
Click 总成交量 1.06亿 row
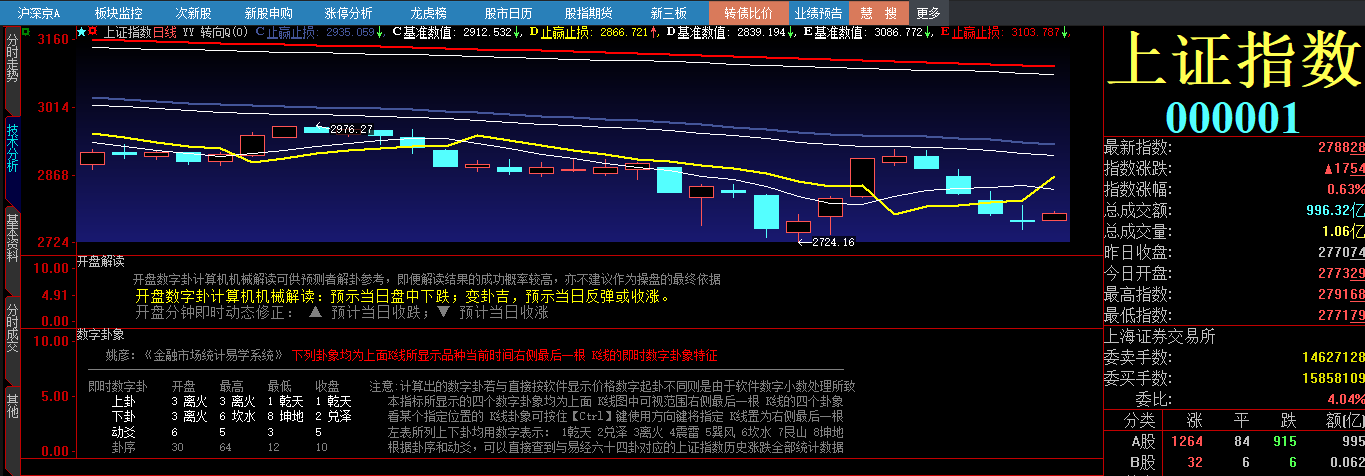click(1234, 231)
